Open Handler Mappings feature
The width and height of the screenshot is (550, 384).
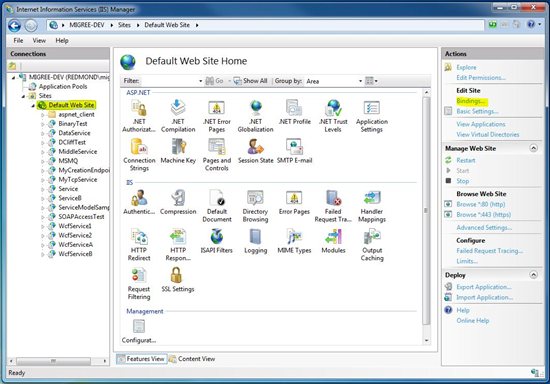(372, 206)
